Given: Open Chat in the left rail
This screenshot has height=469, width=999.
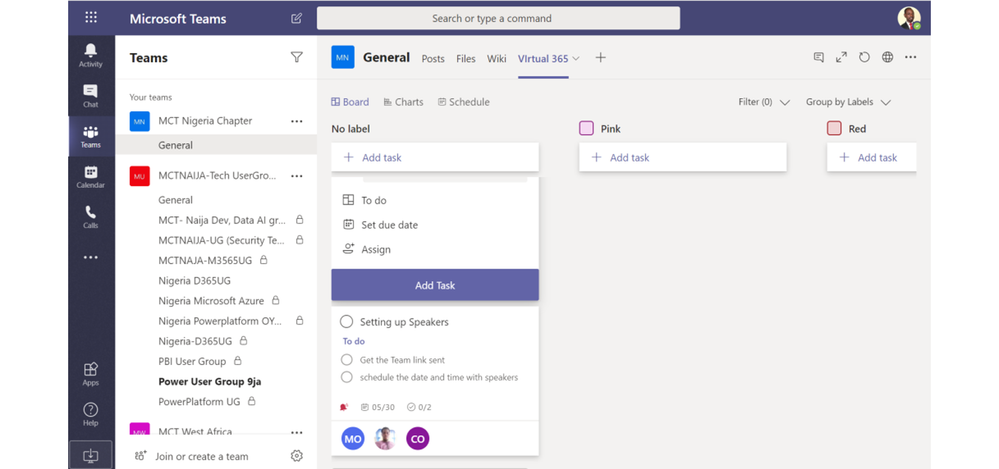Looking at the screenshot, I should [x=90, y=96].
